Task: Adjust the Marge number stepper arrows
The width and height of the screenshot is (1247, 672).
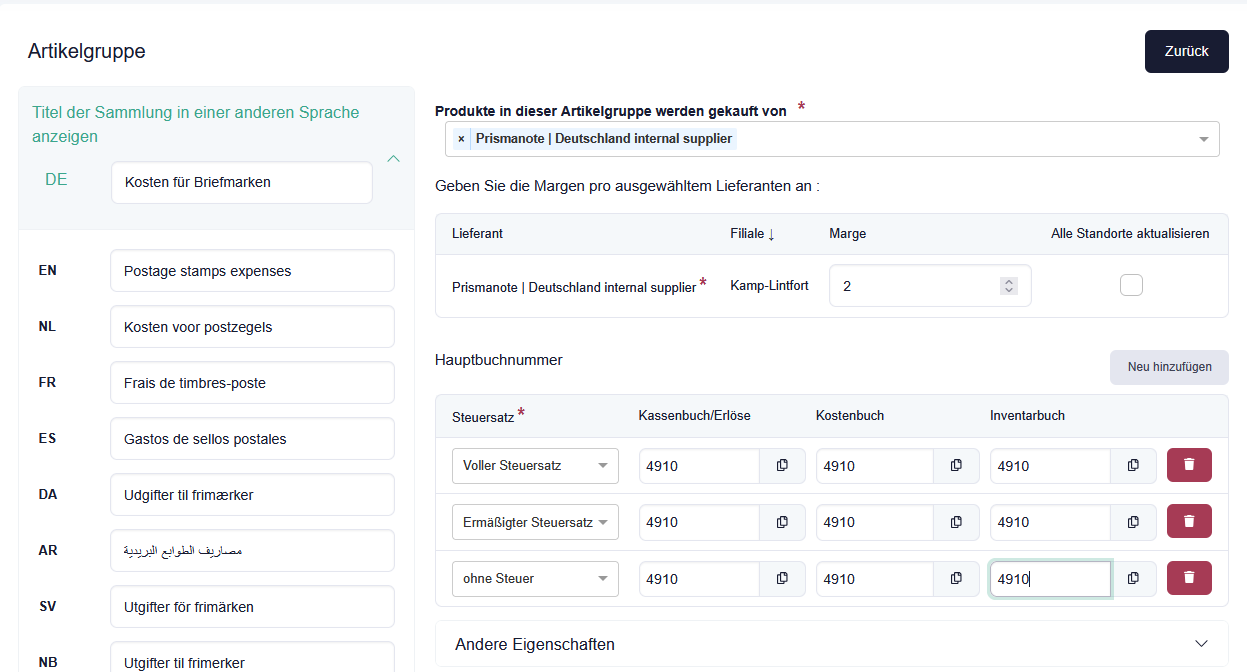Action: pyautogui.click(x=1008, y=286)
